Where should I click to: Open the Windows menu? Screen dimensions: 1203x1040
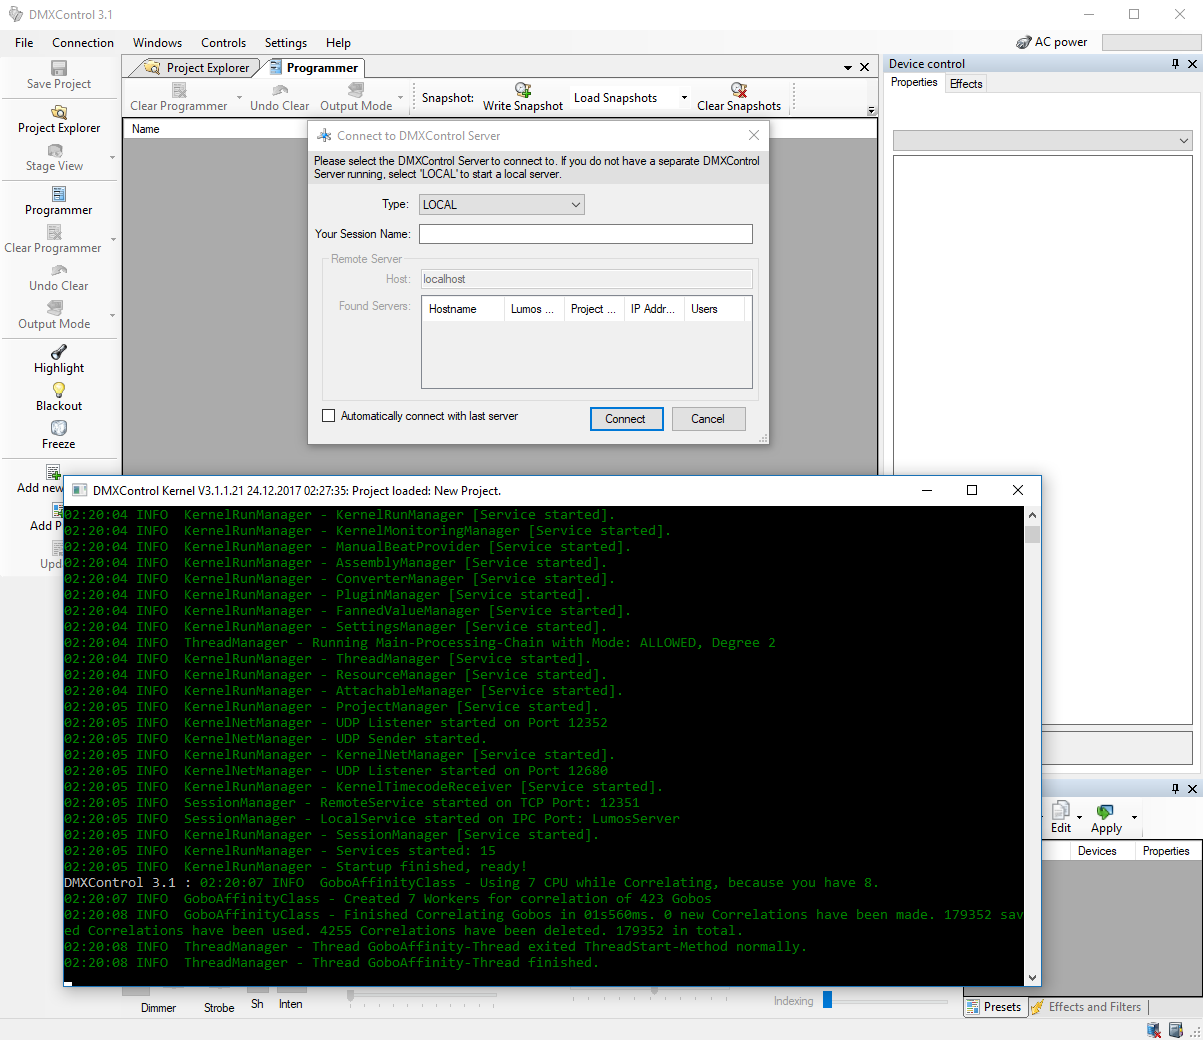157,43
